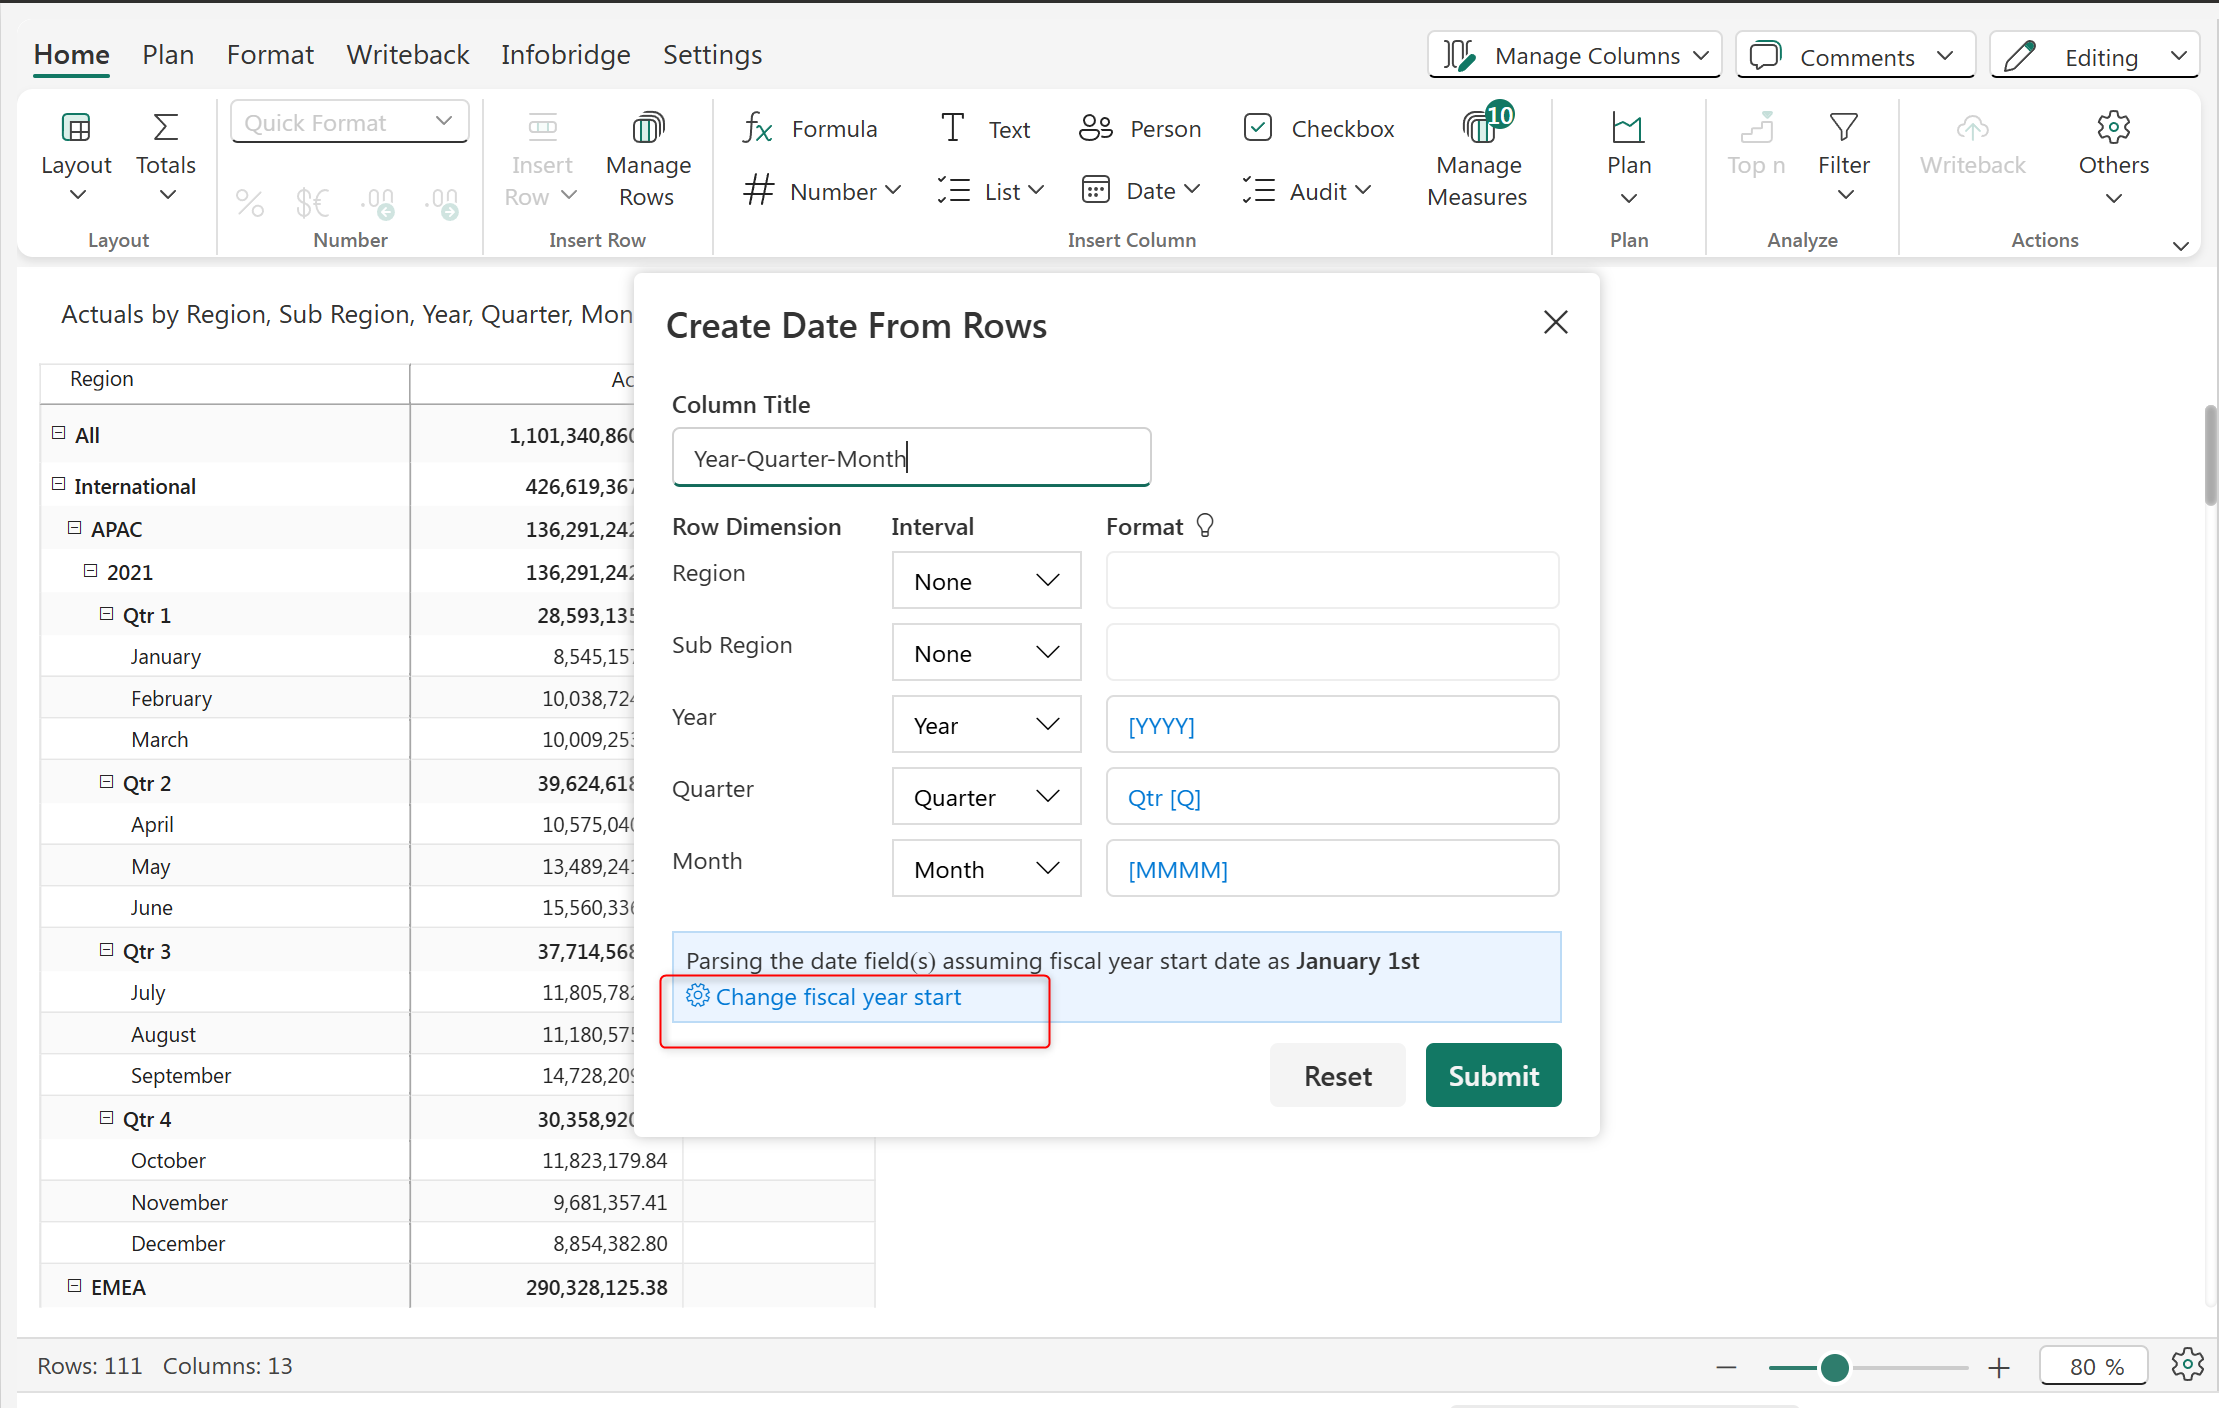The width and height of the screenshot is (2219, 1408).
Task: Click Change fiscal year start link
Action: pyautogui.click(x=837, y=997)
